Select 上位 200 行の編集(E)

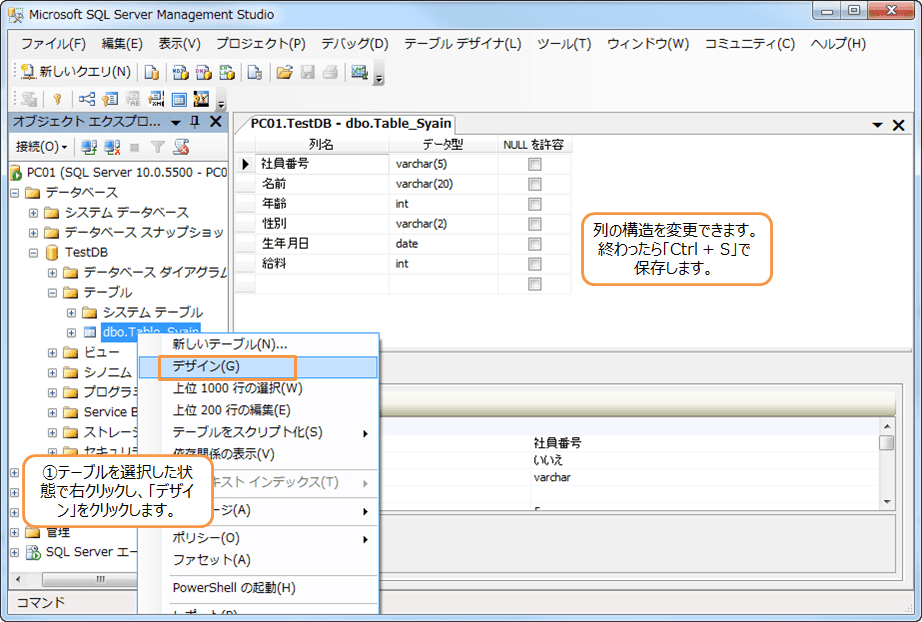[x=259, y=410]
